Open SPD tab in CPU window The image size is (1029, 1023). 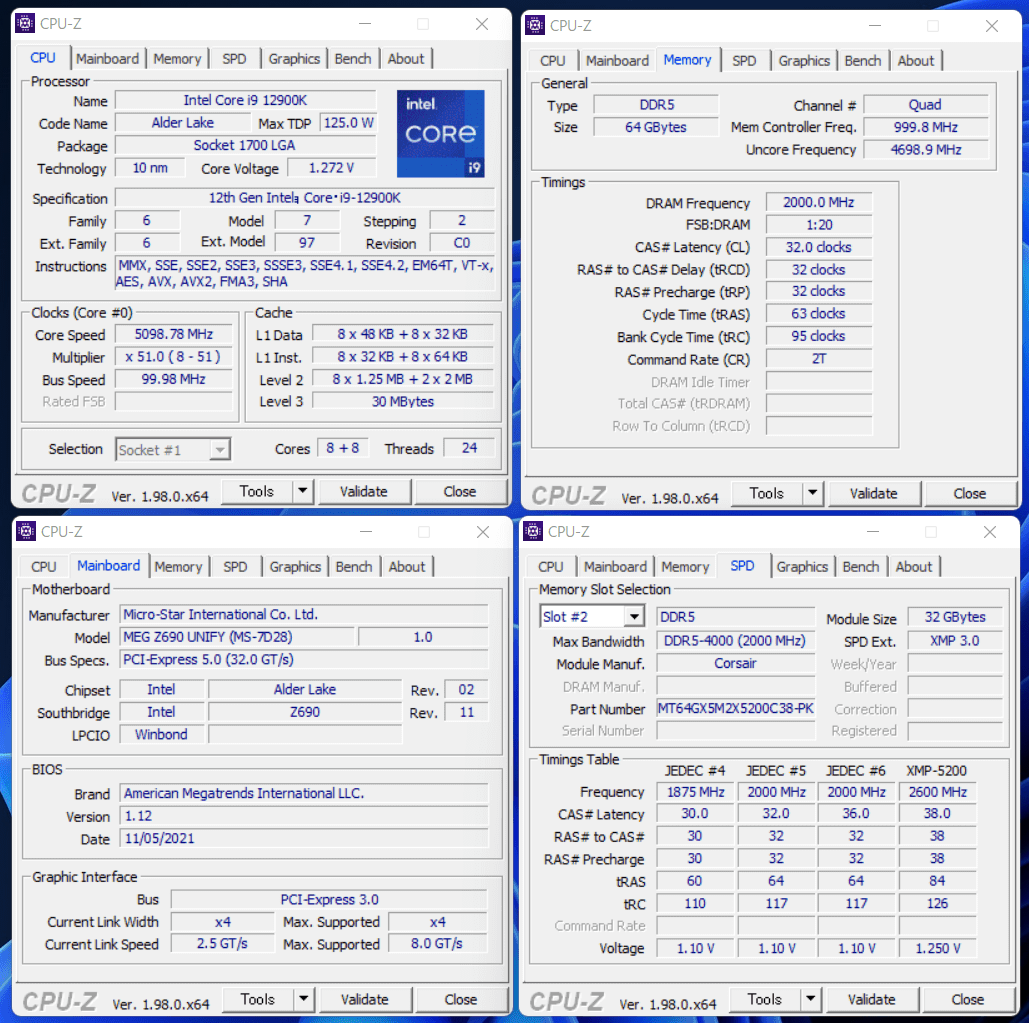pyautogui.click(x=234, y=59)
